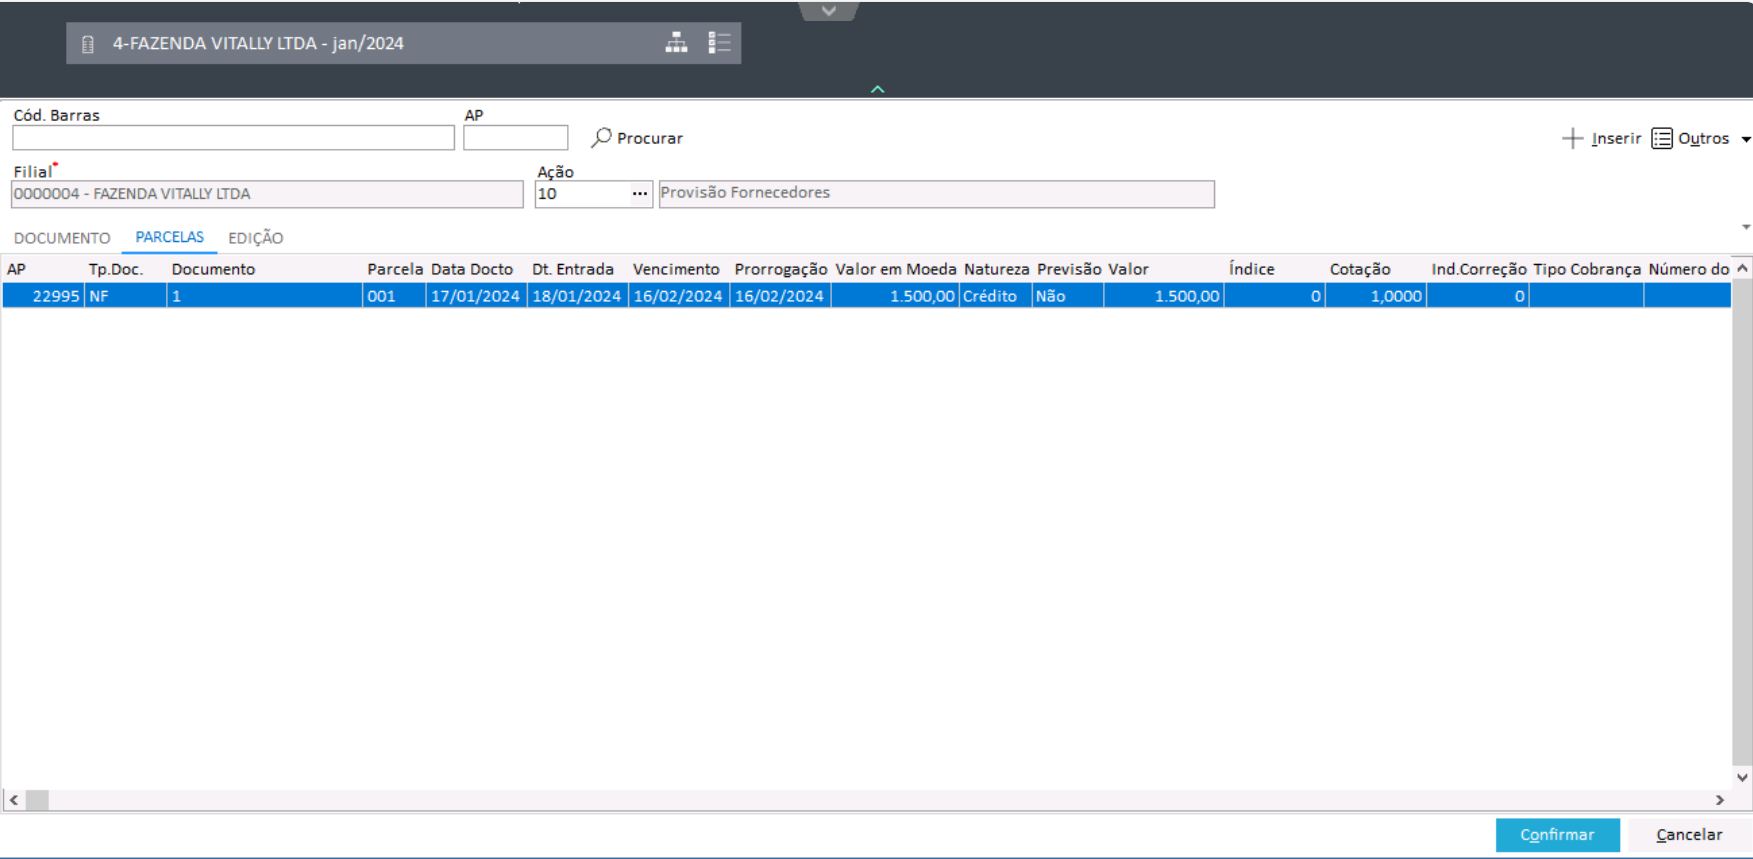Image resolution: width=1753 pixels, height=859 pixels.
Task: Click the small arrow at the right edge of the tab row
Action: click(1746, 227)
